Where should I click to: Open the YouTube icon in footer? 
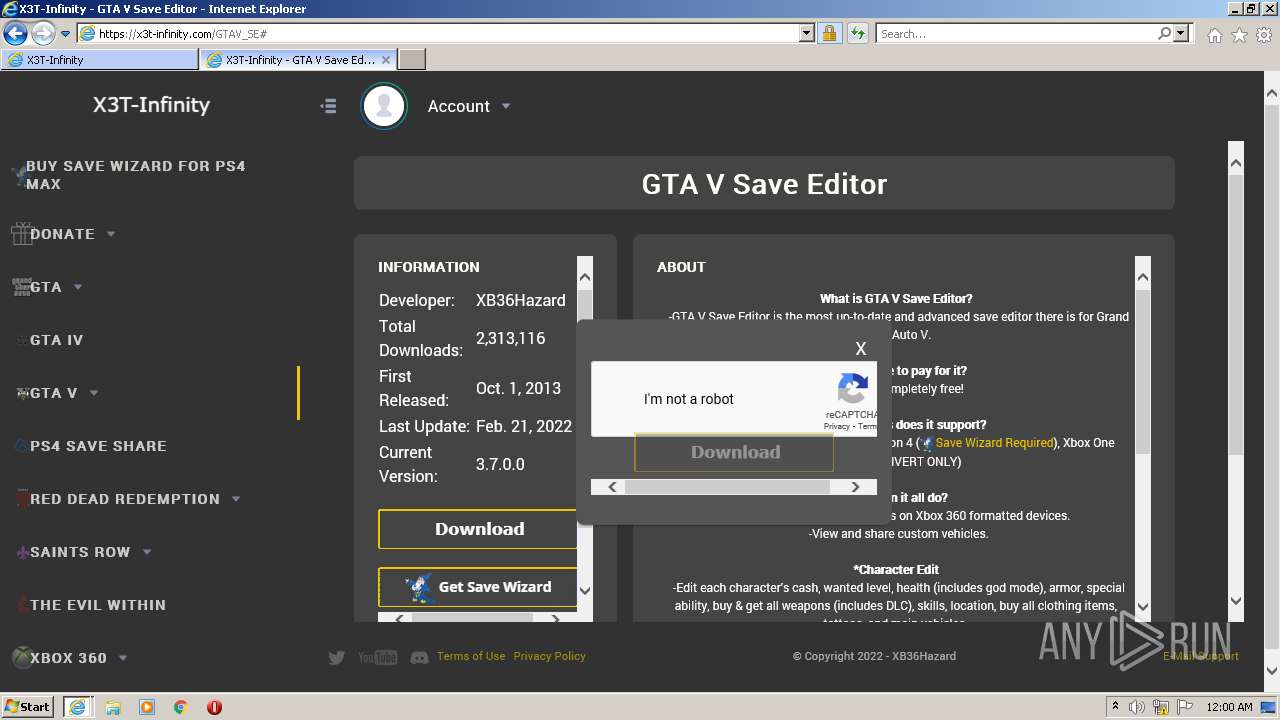pos(377,657)
